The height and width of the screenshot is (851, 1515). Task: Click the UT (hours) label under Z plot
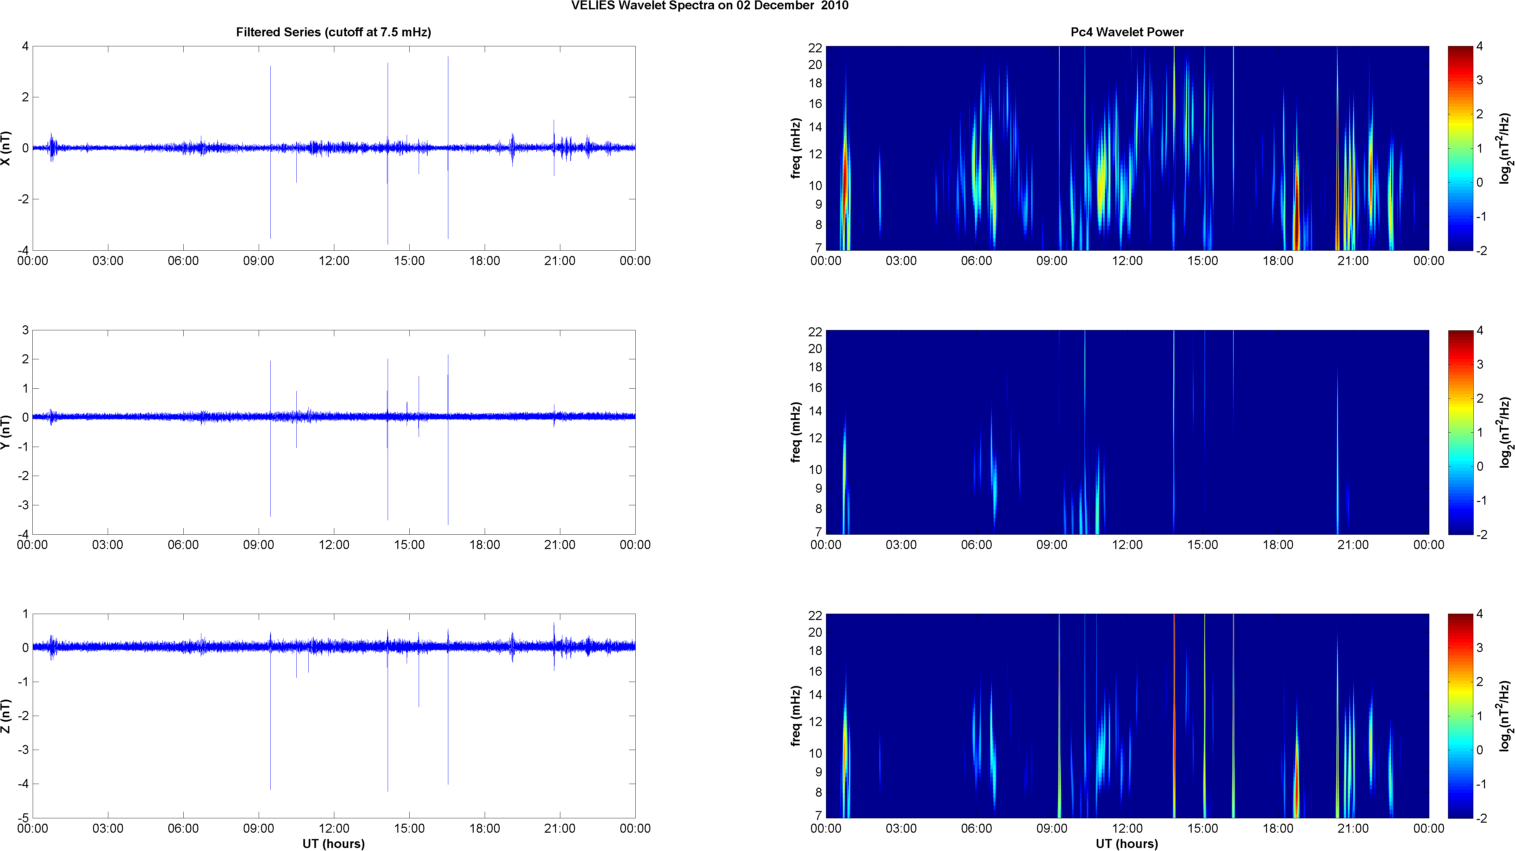click(x=333, y=844)
